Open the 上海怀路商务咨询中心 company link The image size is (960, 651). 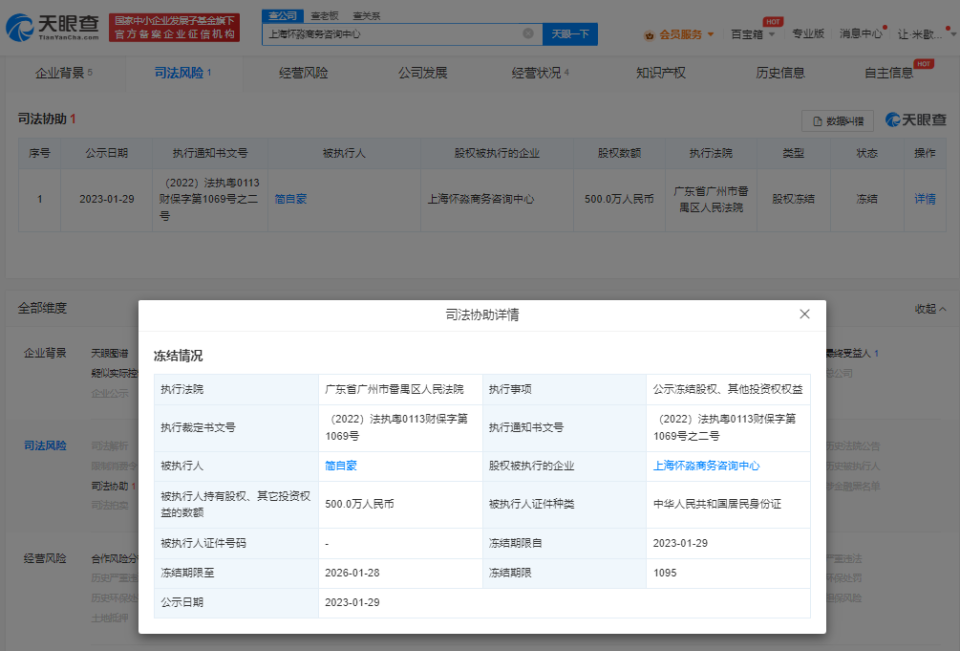(707, 465)
